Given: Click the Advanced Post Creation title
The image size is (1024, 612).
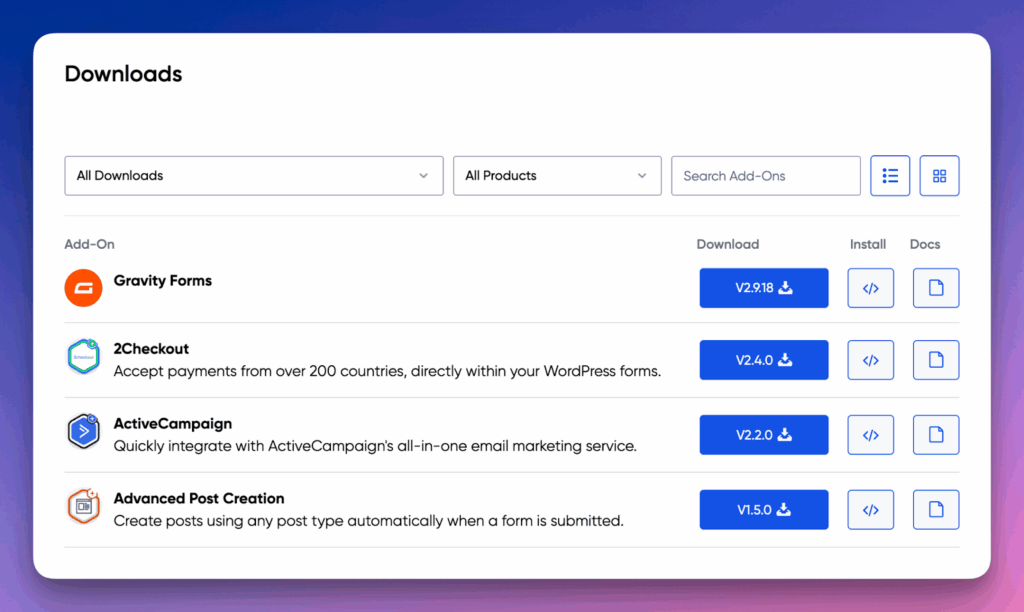Looking at the screenshot, I should 199,498.
